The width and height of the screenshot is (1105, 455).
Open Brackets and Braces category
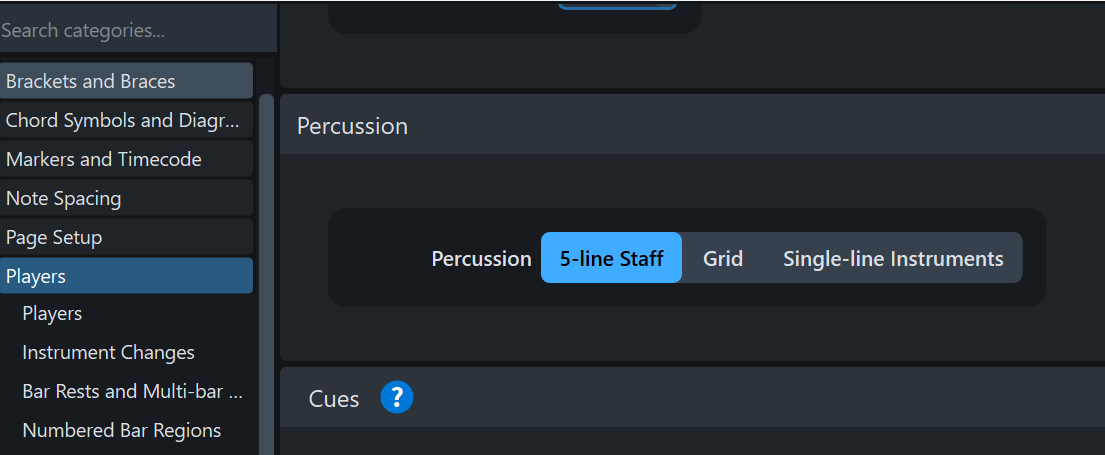[x=126, y=81]
